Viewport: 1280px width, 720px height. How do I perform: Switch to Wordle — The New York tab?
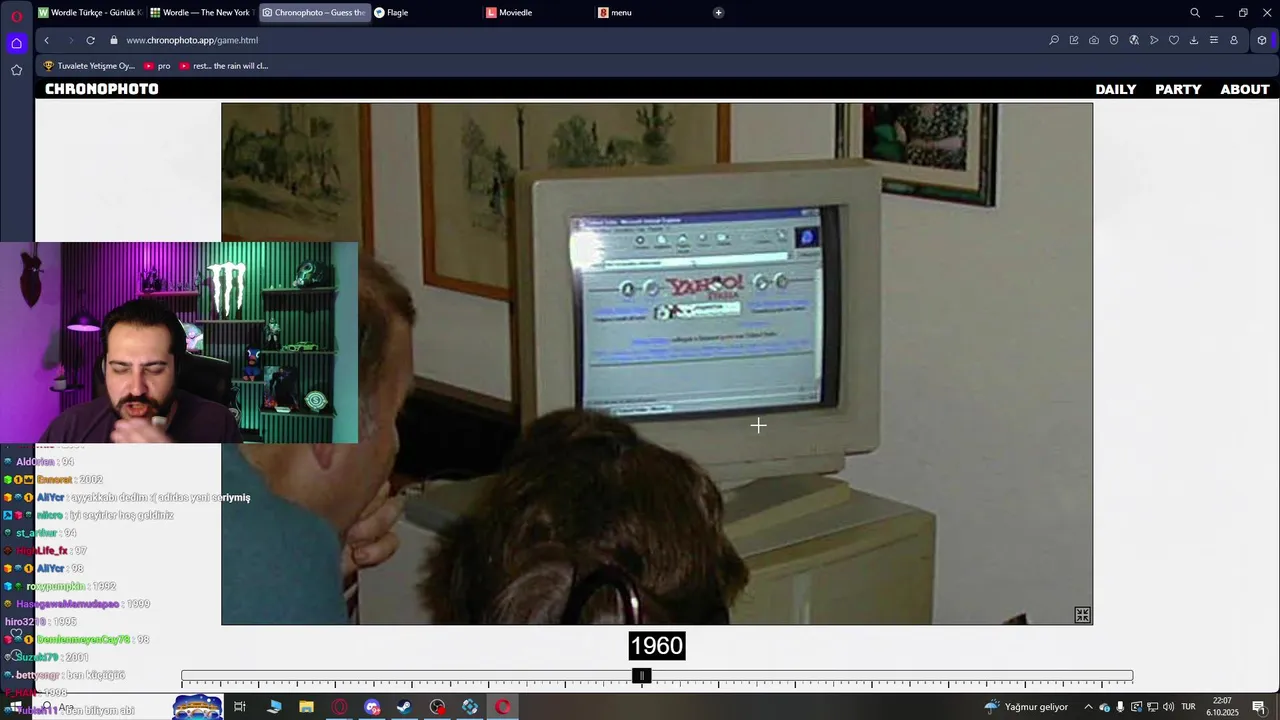[202, 13]
